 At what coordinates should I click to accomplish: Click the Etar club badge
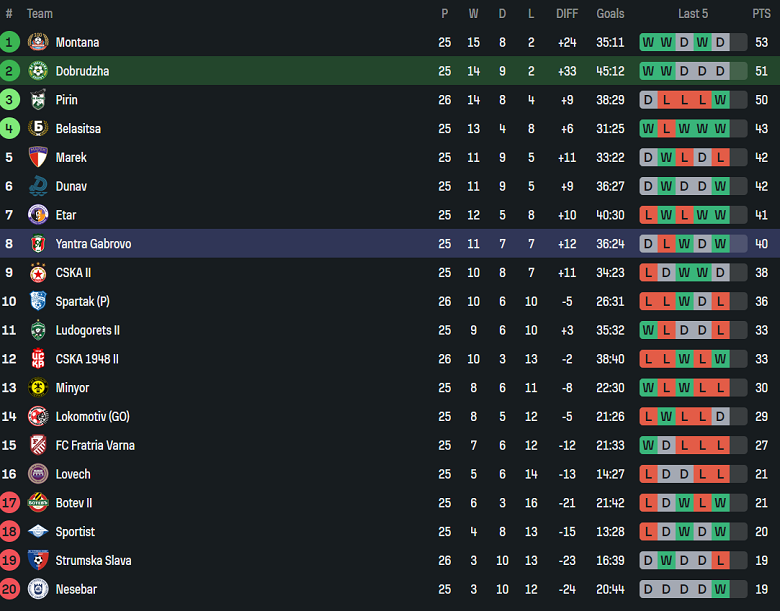38,215
